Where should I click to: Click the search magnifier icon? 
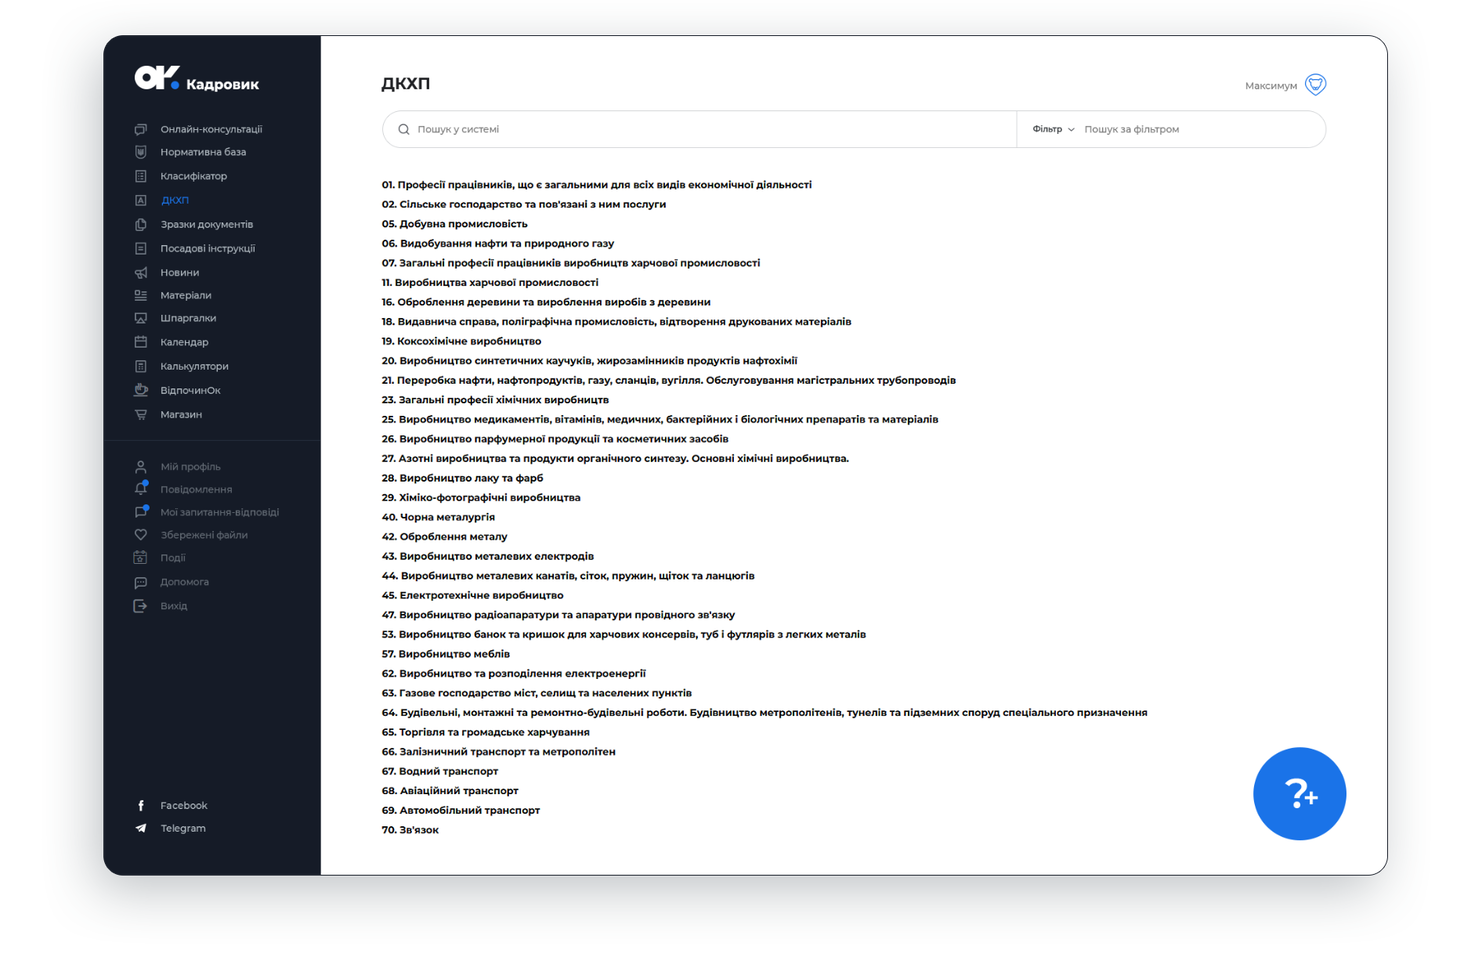click(x=404, y=129)
